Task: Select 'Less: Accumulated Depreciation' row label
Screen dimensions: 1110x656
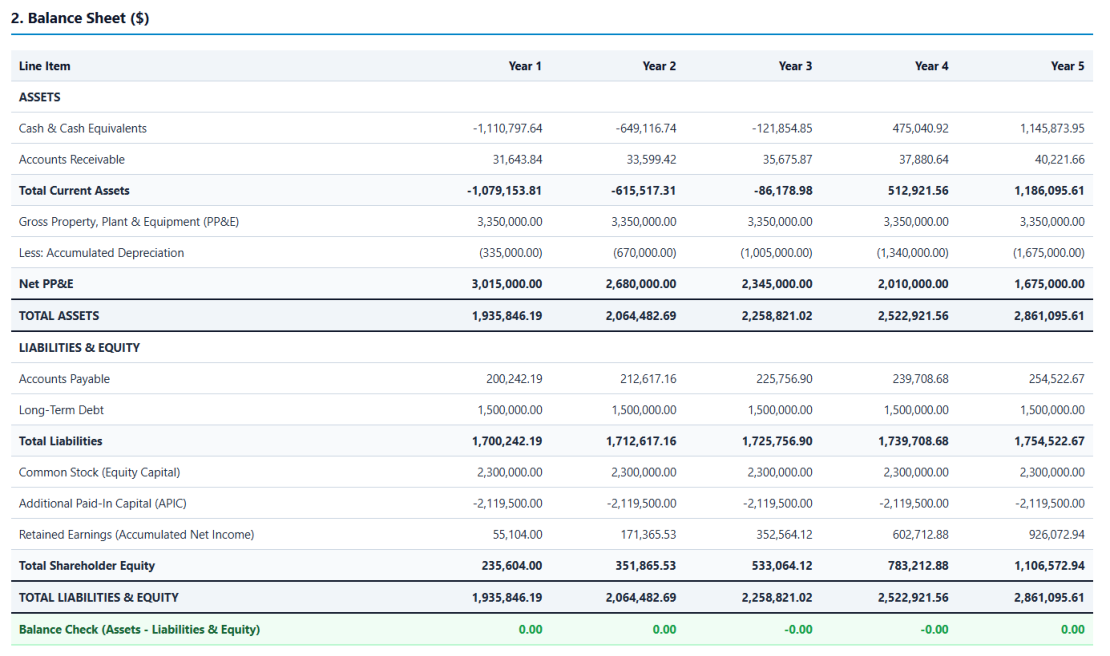Action: point(101,253)
